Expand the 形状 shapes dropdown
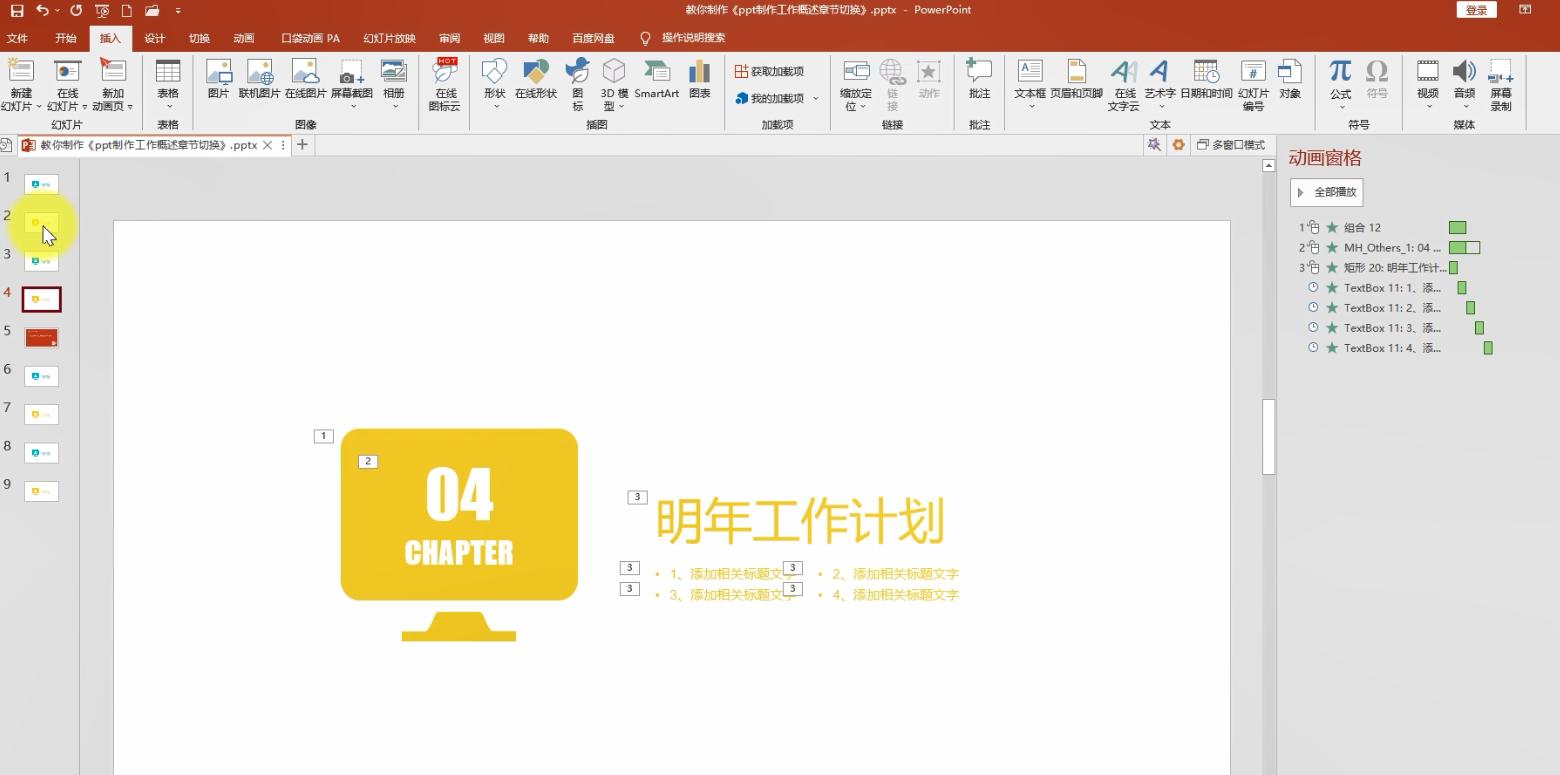This screenshot has height=775, width=1560. click(495, 106)
